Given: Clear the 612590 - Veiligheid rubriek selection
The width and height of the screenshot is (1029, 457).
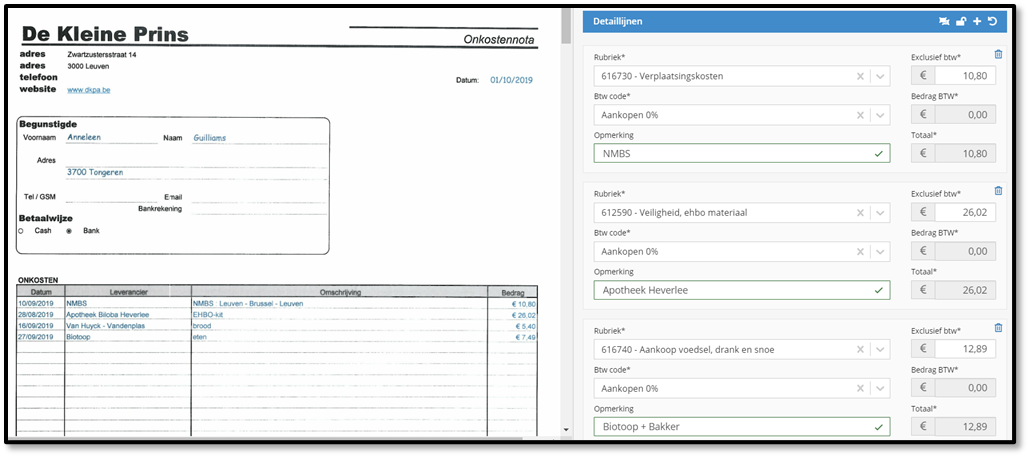Looking at the screenshot, I should pos(860,213).
